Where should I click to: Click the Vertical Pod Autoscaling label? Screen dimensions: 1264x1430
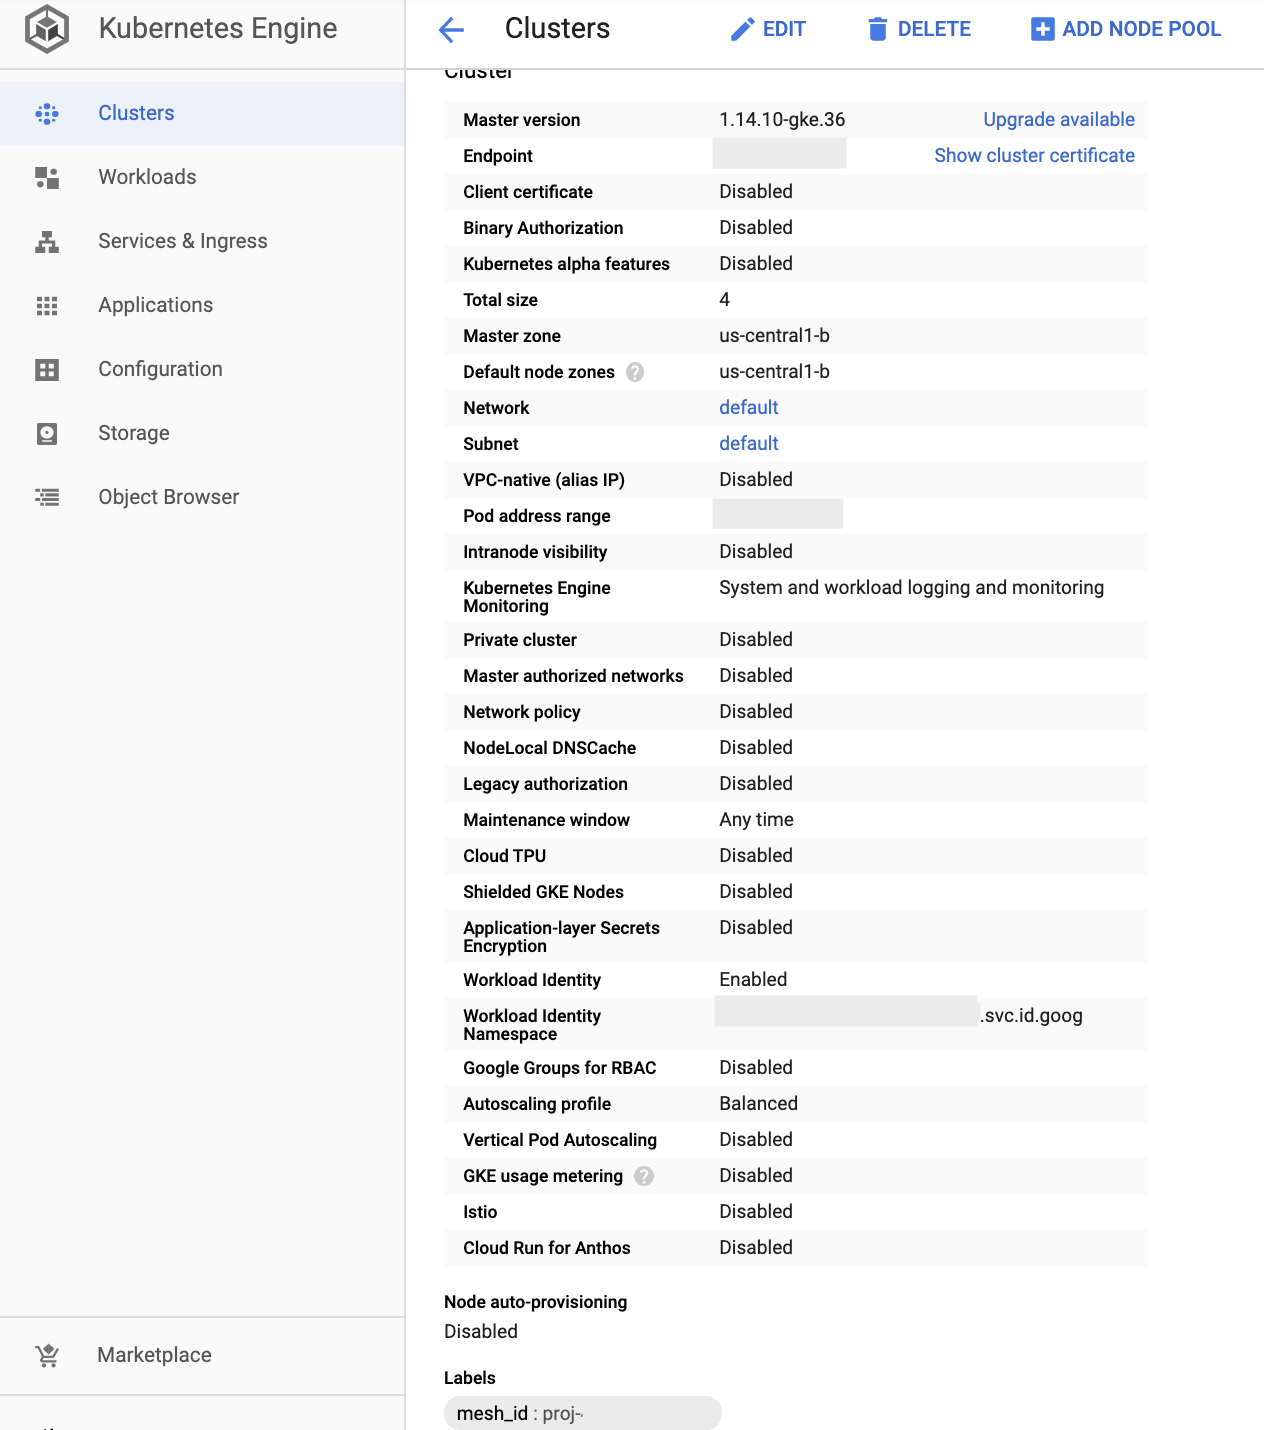(560, 1140)
